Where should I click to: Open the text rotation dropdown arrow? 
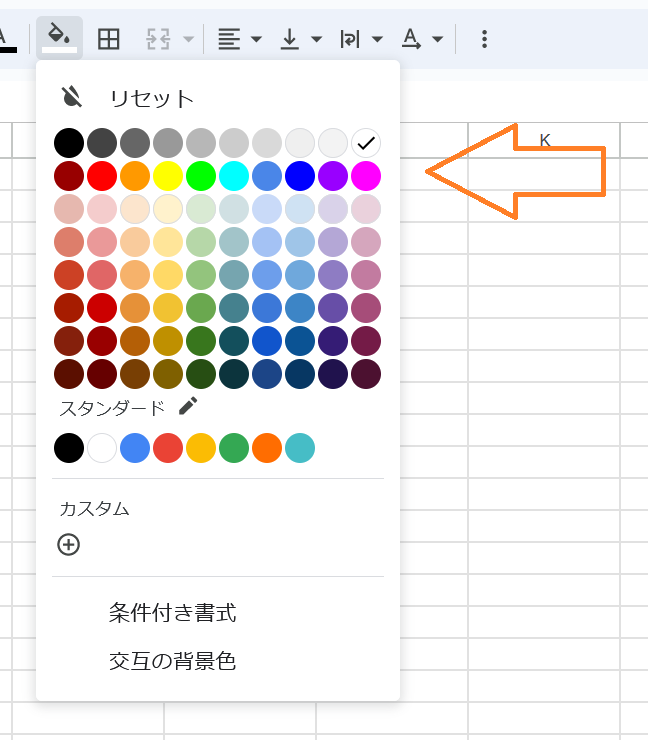click(438, 39)
